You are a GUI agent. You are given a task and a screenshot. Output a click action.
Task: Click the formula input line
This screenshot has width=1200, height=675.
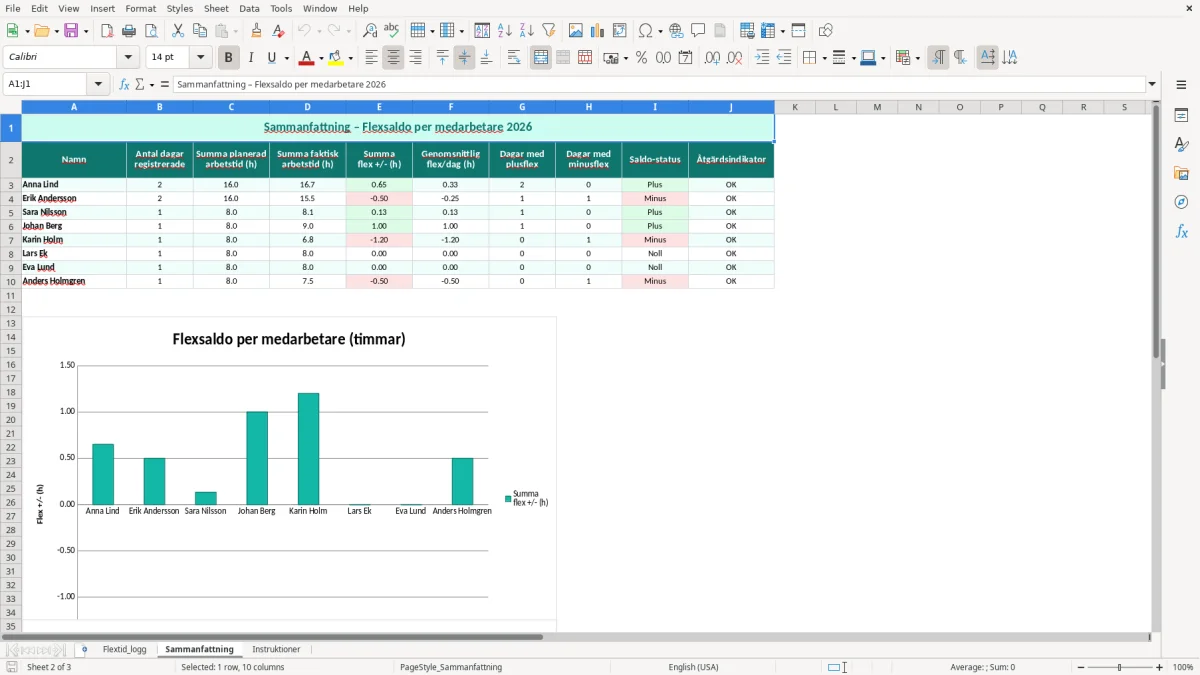coord(658,84)
